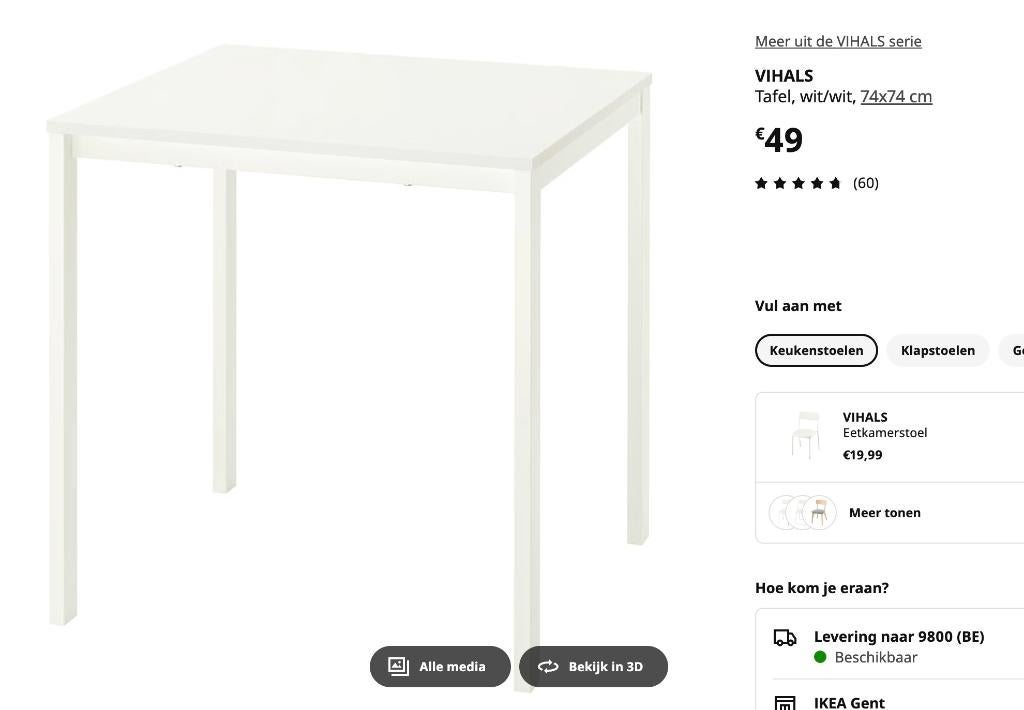Click the 3D rotation icon on Bekijk in 3D
1024x710 pixels.
pyautogui.click(x=548, y=666)
